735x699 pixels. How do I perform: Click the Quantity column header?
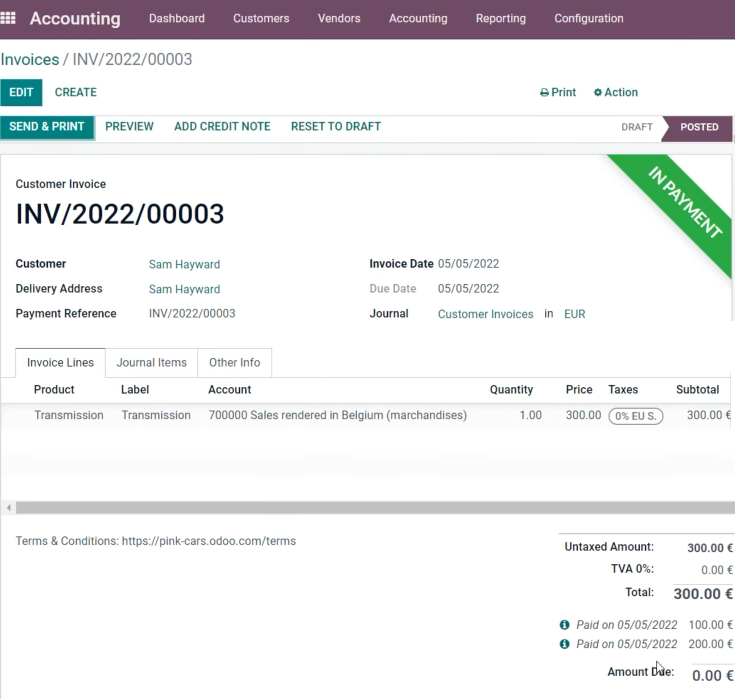tap(511, 390)
